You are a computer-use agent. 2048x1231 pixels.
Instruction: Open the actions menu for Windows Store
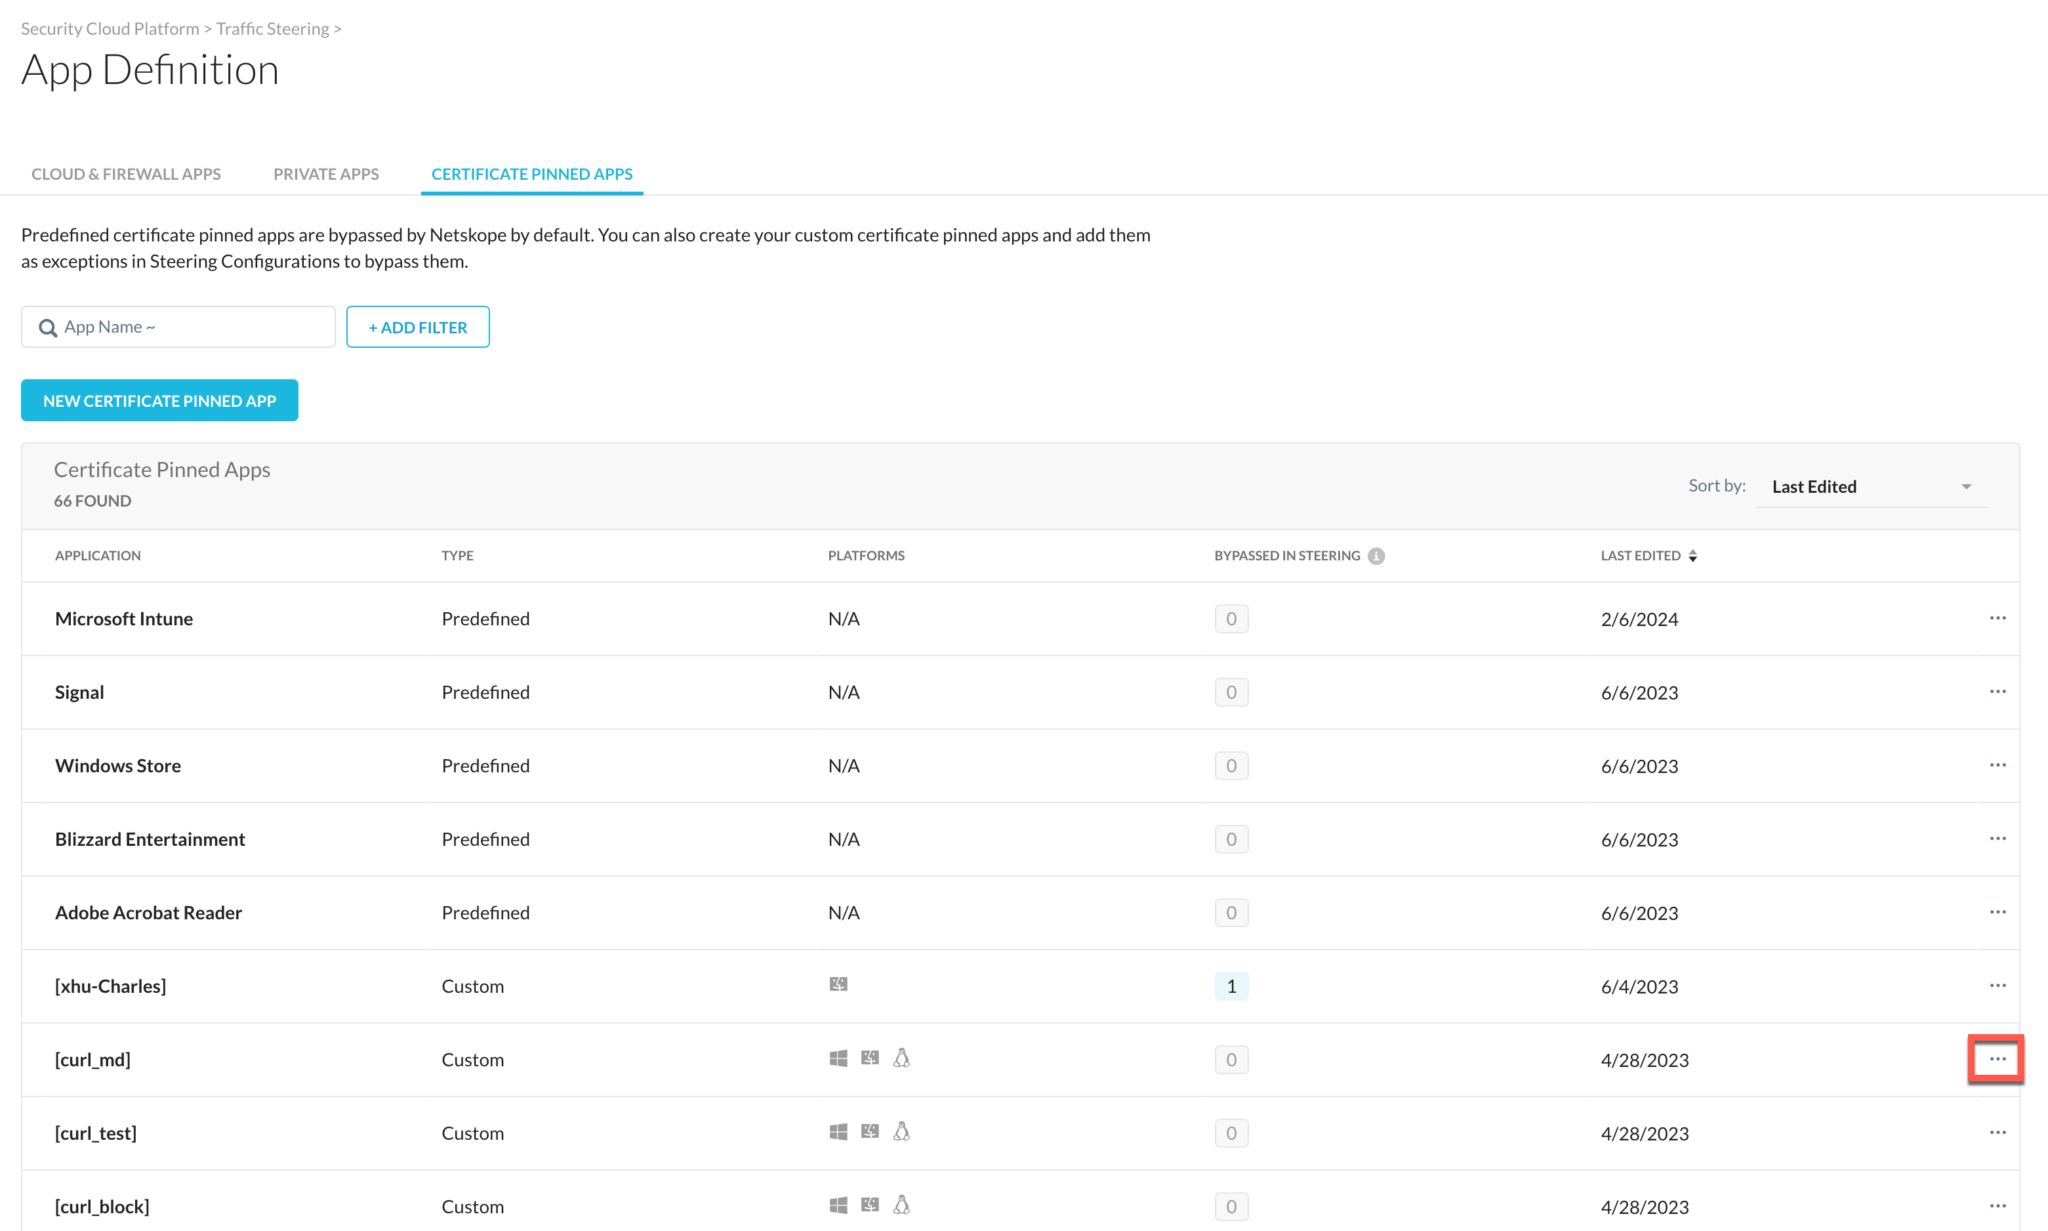[x=1997, y=765]
